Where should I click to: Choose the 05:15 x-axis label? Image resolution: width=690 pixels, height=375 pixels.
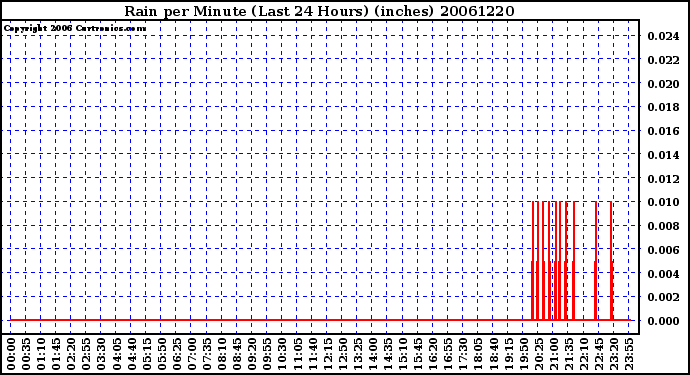[x=146, y=354]
